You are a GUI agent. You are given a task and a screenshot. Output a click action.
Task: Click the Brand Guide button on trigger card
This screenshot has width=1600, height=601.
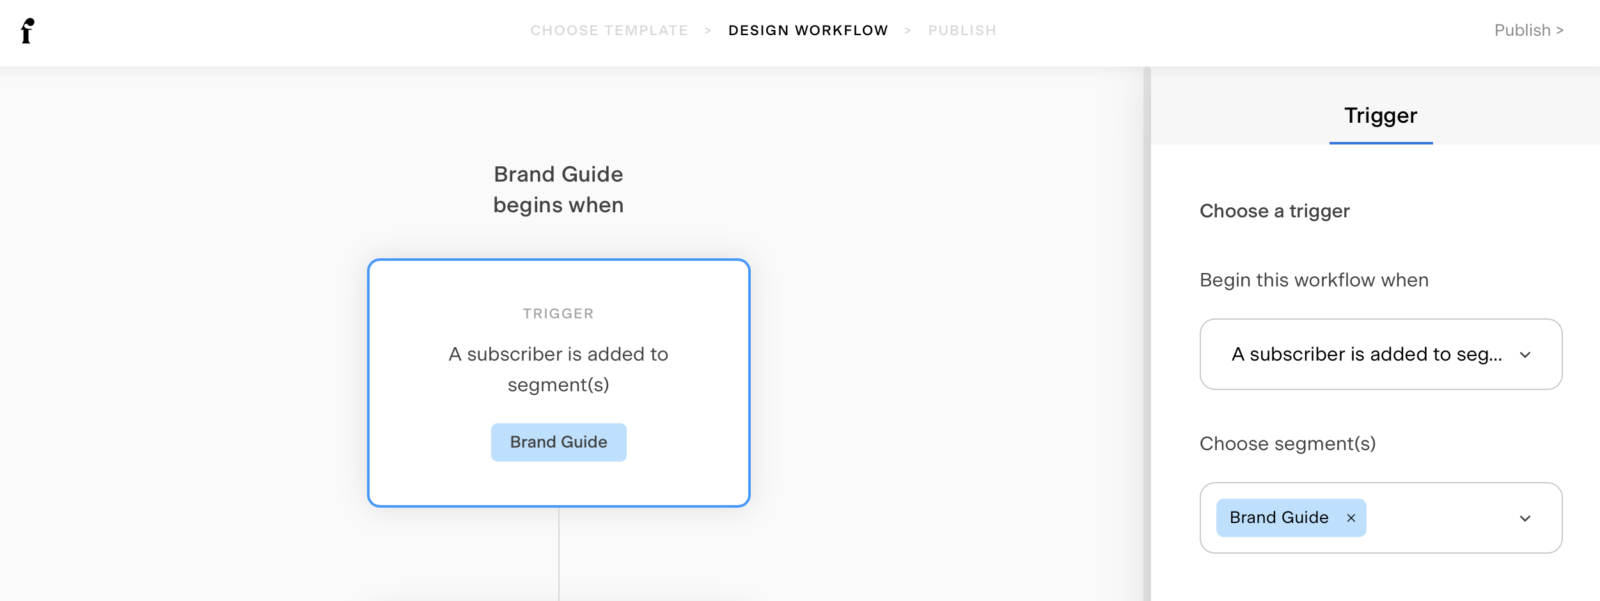[x=558, y=441]
